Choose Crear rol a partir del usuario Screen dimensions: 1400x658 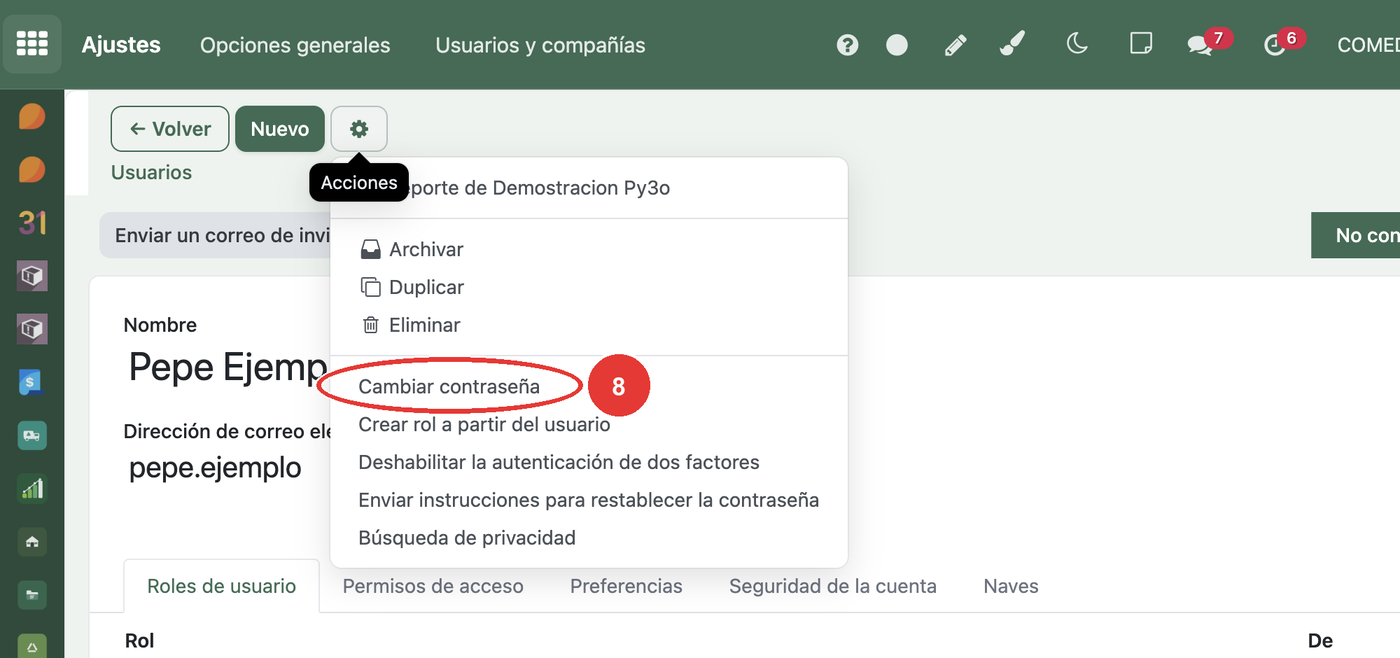[x=484, y=424]
